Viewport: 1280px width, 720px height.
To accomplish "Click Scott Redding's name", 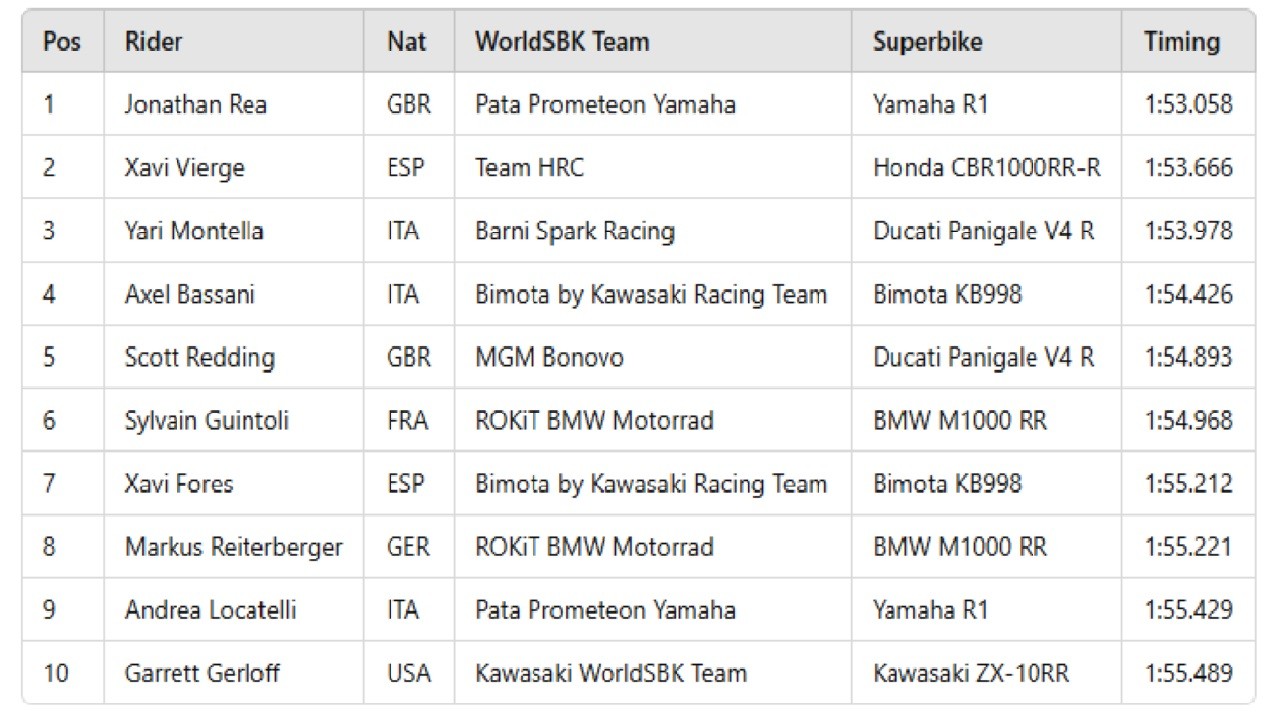I will point(199,357).
